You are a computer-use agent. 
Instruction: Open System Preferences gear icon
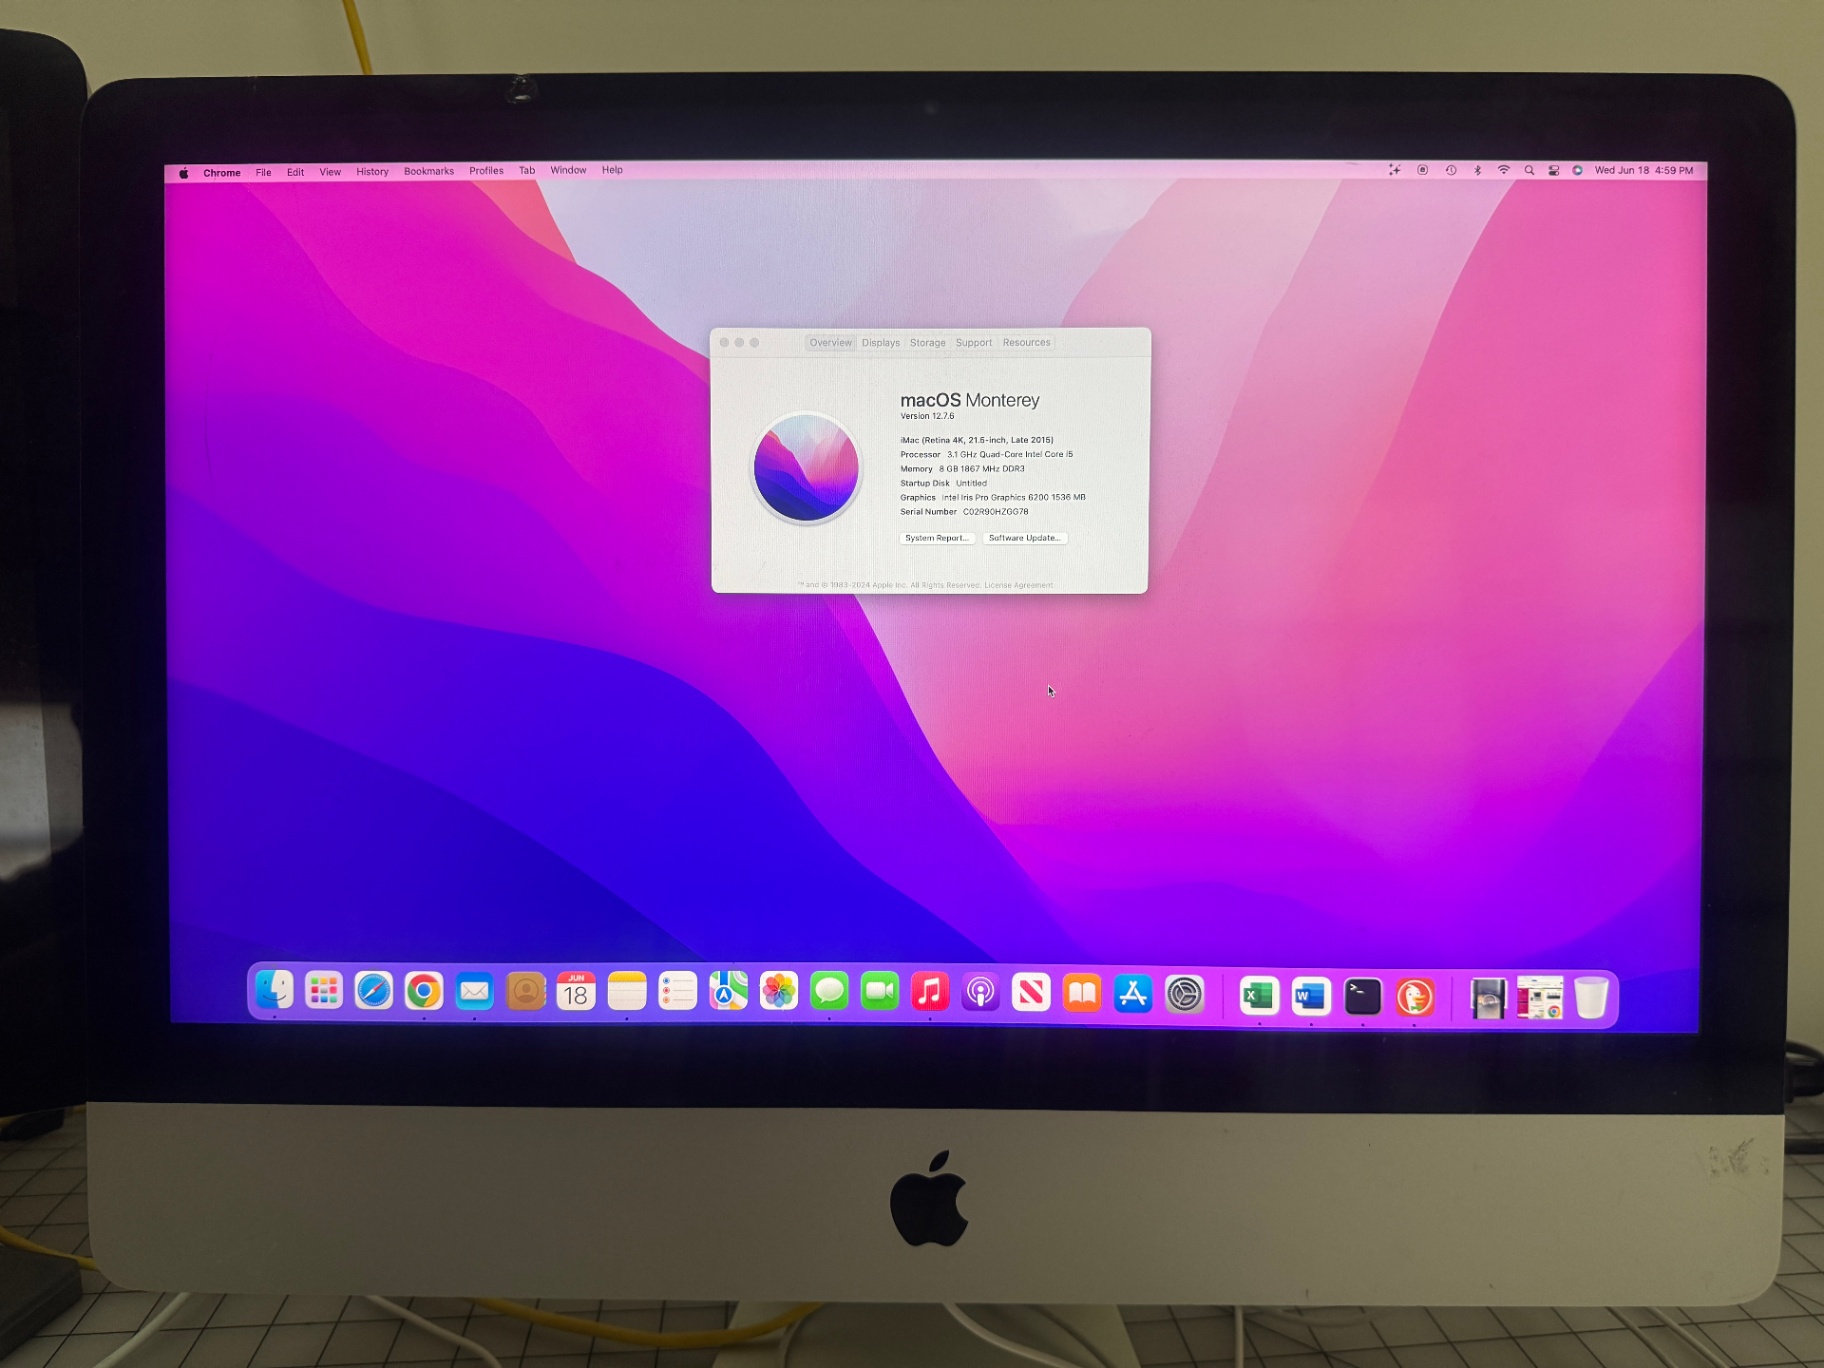click(x=1184, y=995)
